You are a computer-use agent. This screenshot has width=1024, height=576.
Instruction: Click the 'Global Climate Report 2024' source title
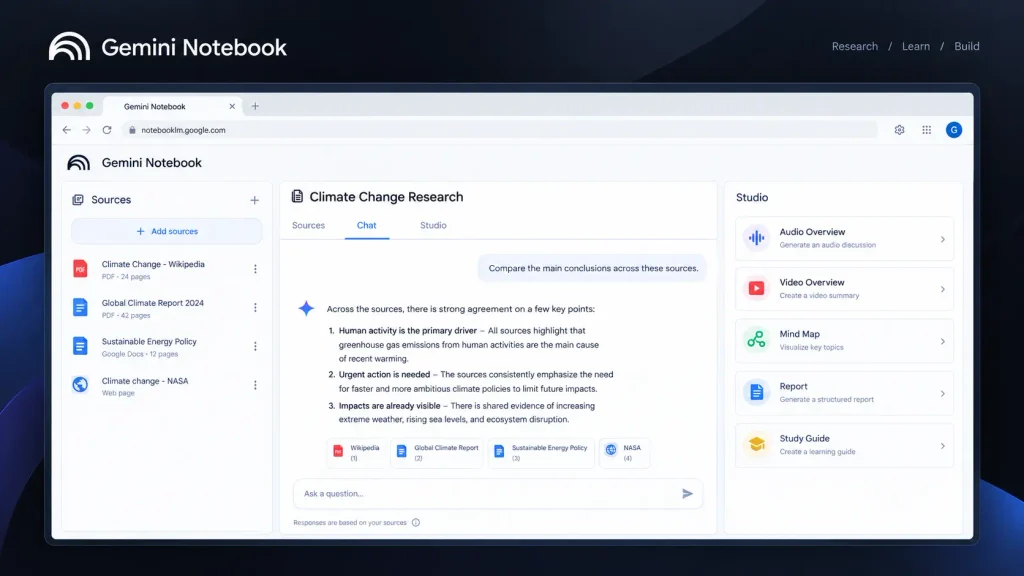(x=153, y=303)
